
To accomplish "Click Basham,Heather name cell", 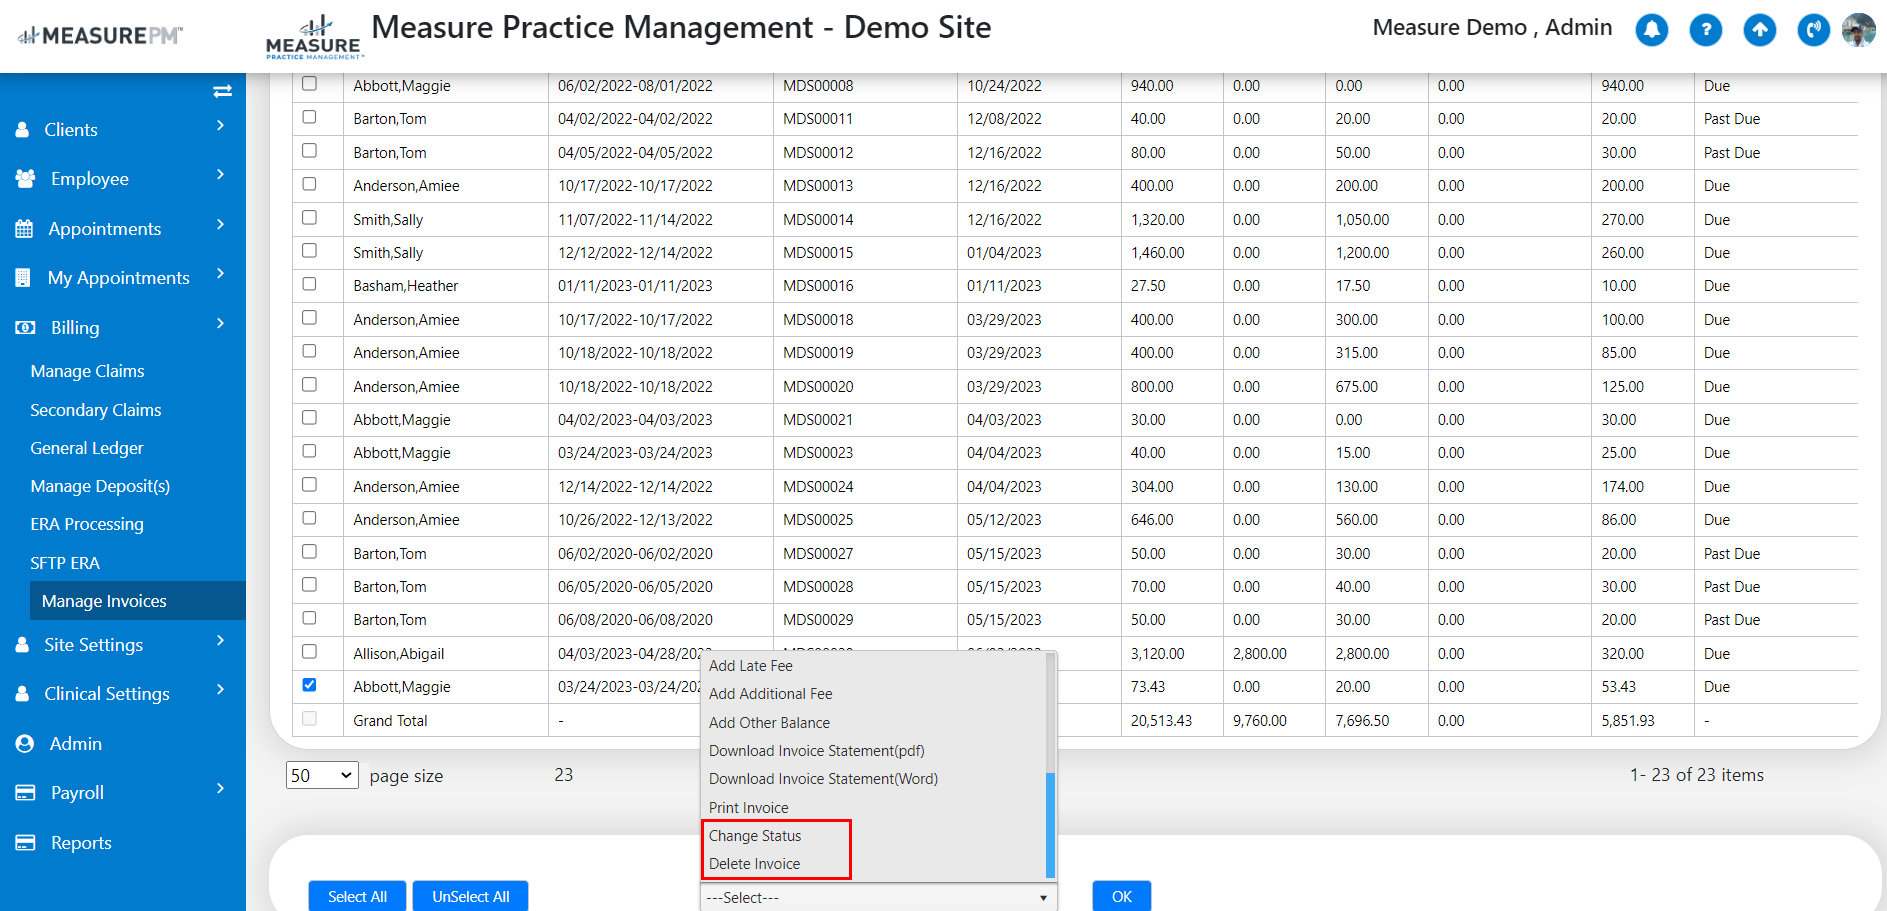I will click(x=446, y=286).
